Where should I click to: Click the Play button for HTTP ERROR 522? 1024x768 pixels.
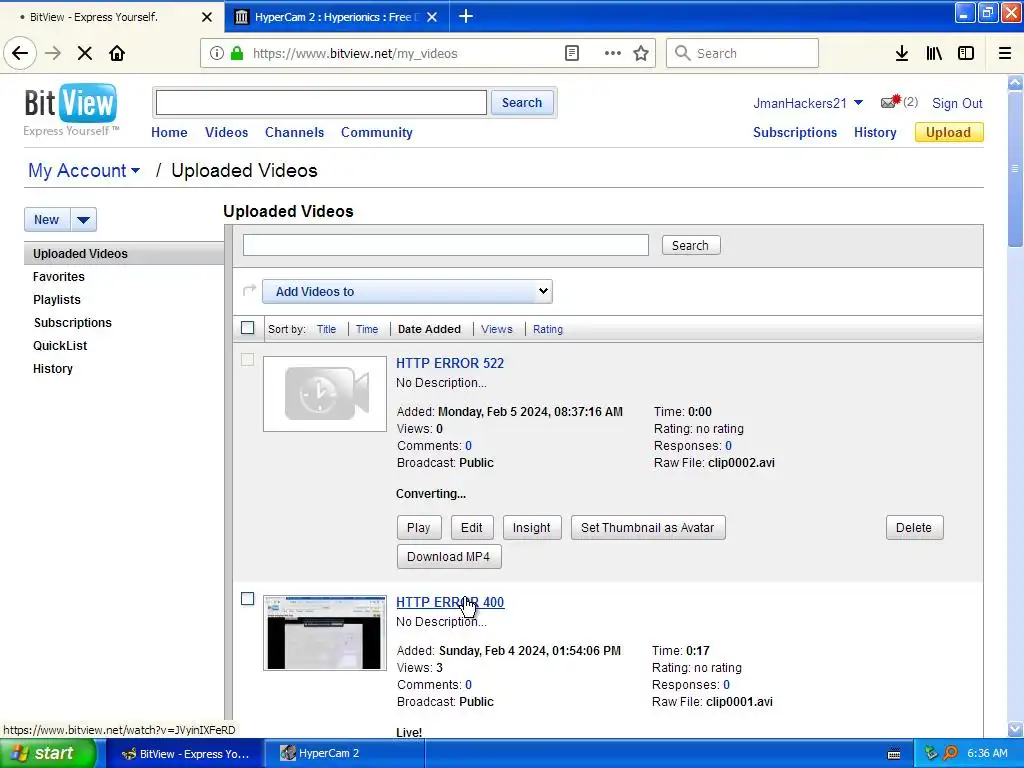pyautogui.click(x=419, y=528)
